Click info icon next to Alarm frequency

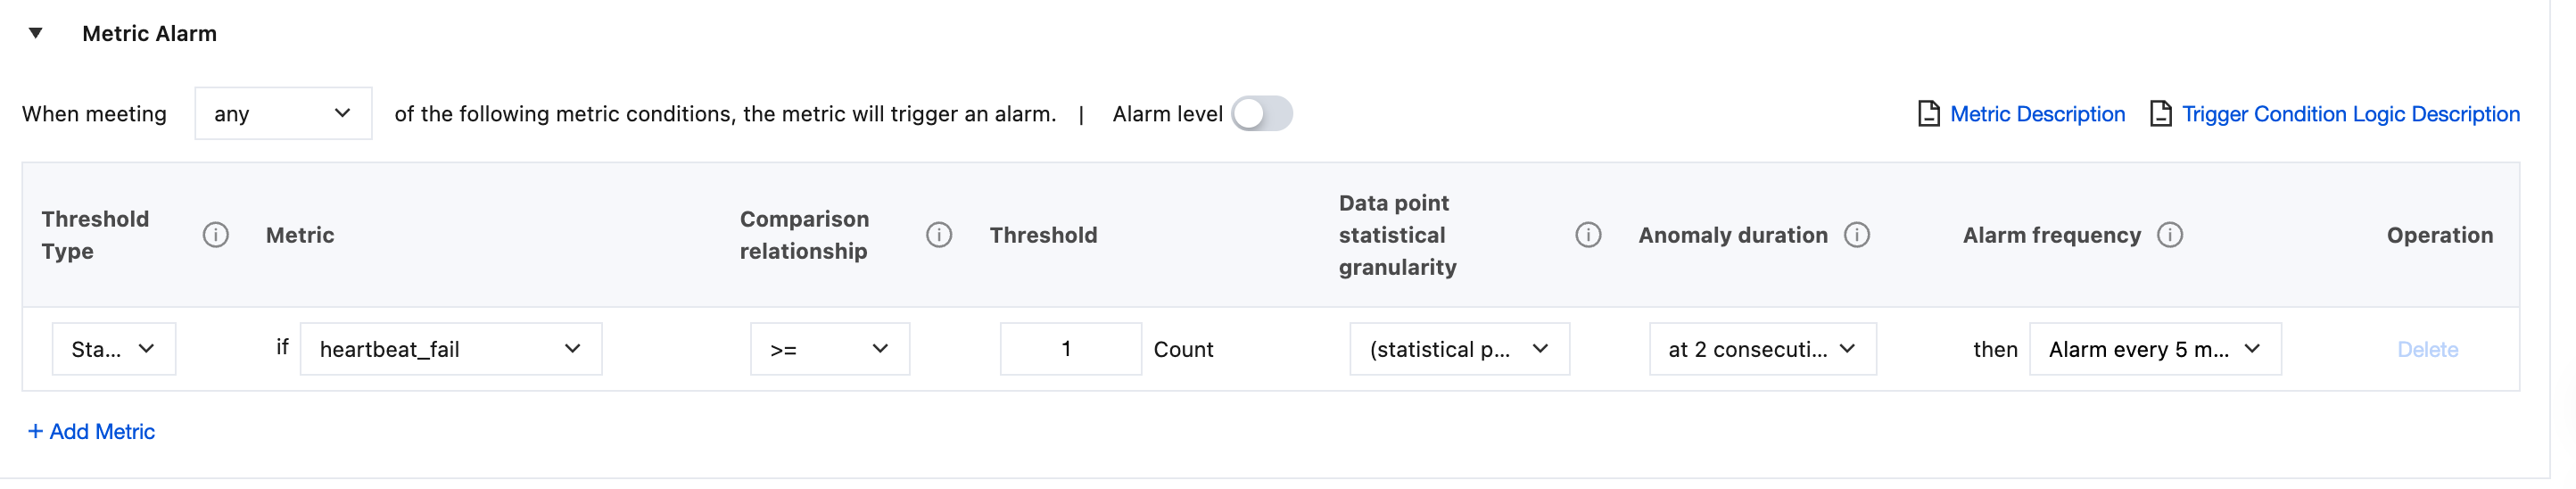pyautogui.click(x=2170, y=235)
